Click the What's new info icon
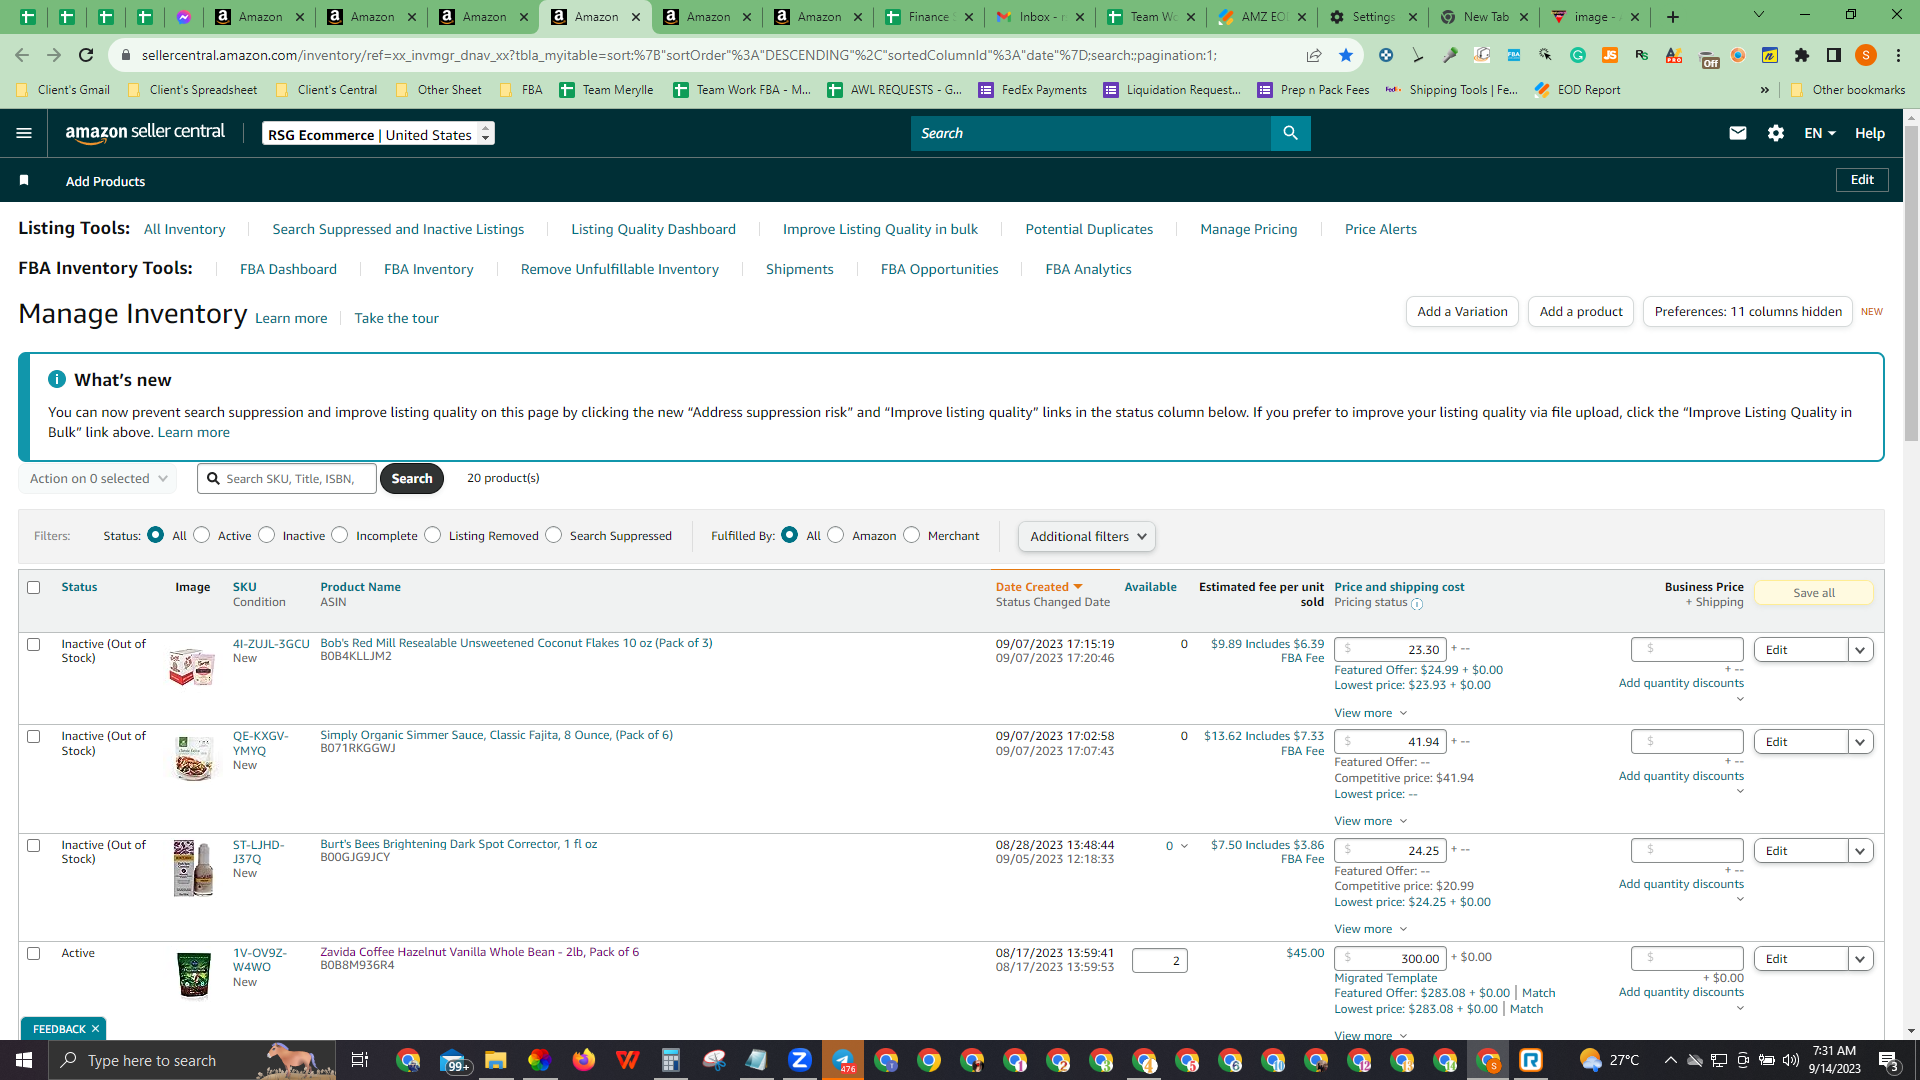The height and width of the screenshot is (1080, 1920). click(x=57, y=379)
